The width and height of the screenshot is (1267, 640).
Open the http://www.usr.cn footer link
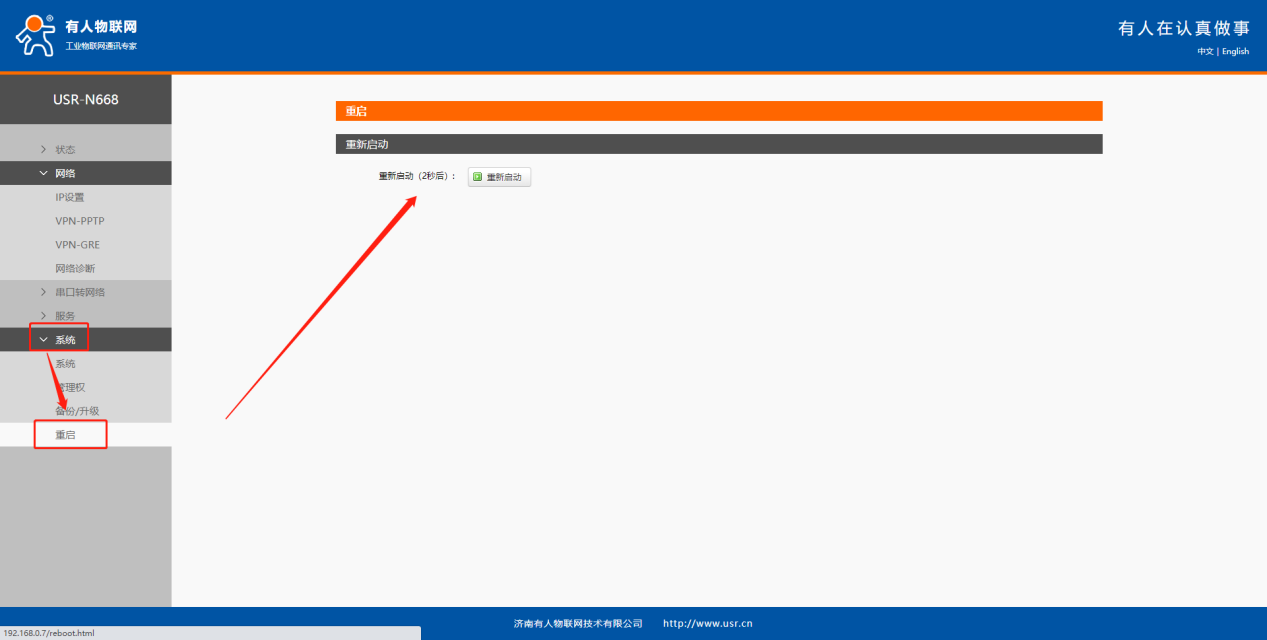707,624
